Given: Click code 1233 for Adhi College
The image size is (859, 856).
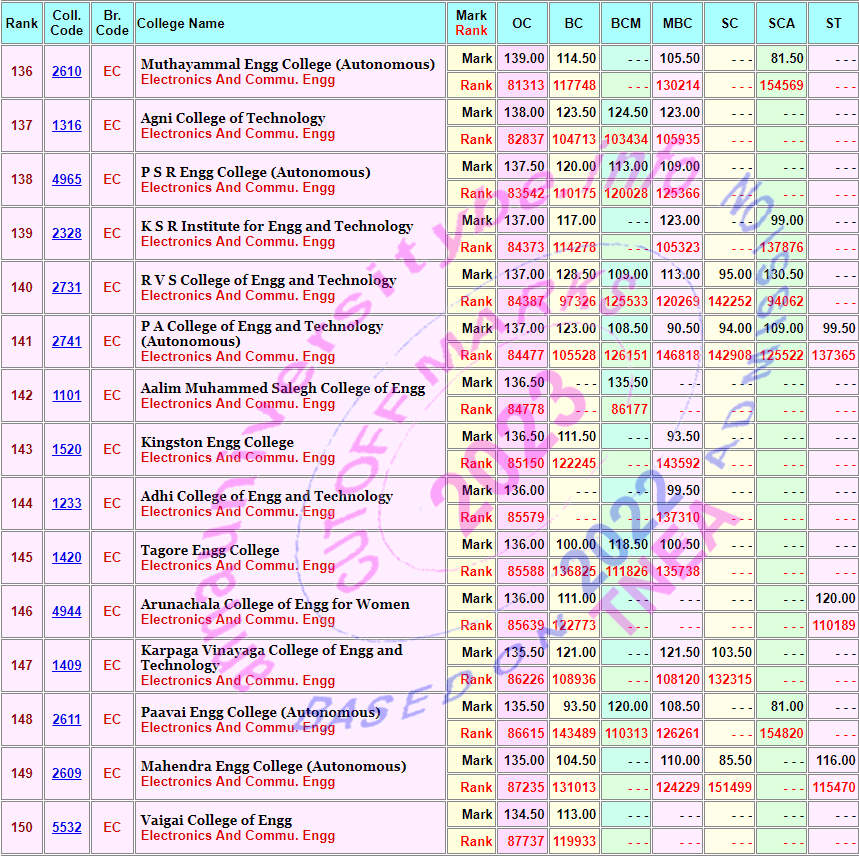Looking at the screenshot, I should click(x=67, y=504).
